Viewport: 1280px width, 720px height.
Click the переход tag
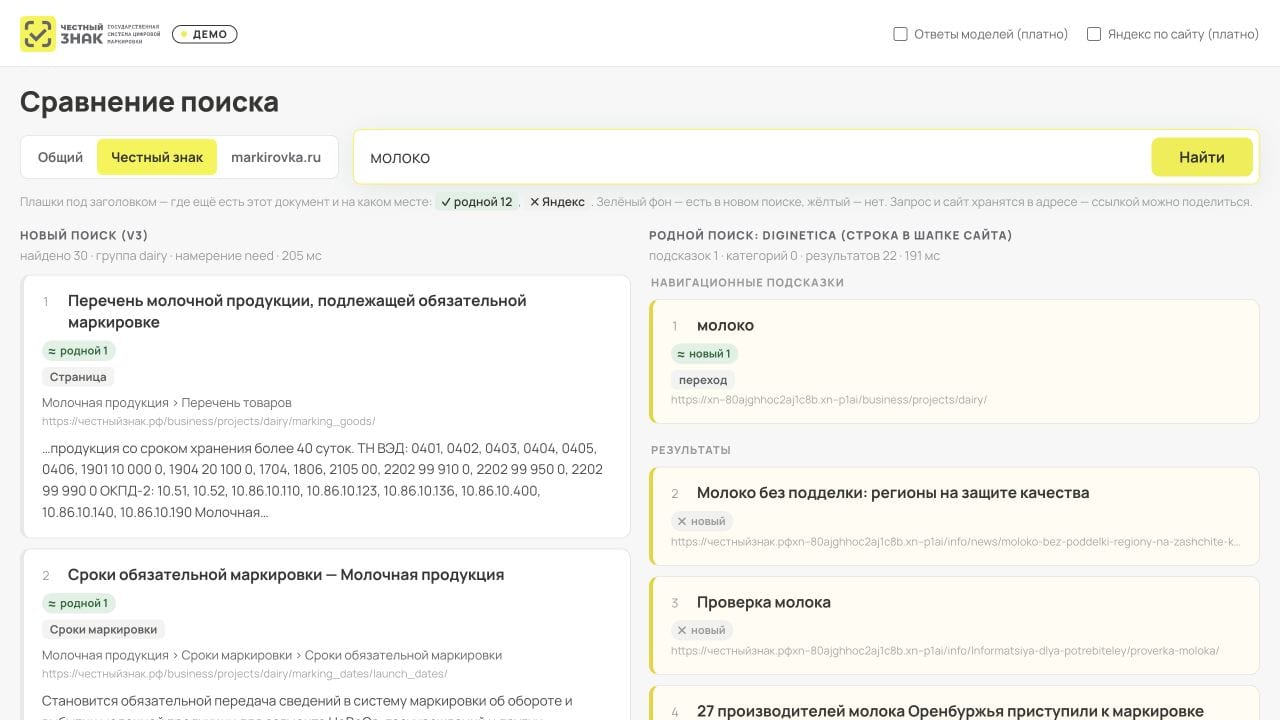(703, 380)
